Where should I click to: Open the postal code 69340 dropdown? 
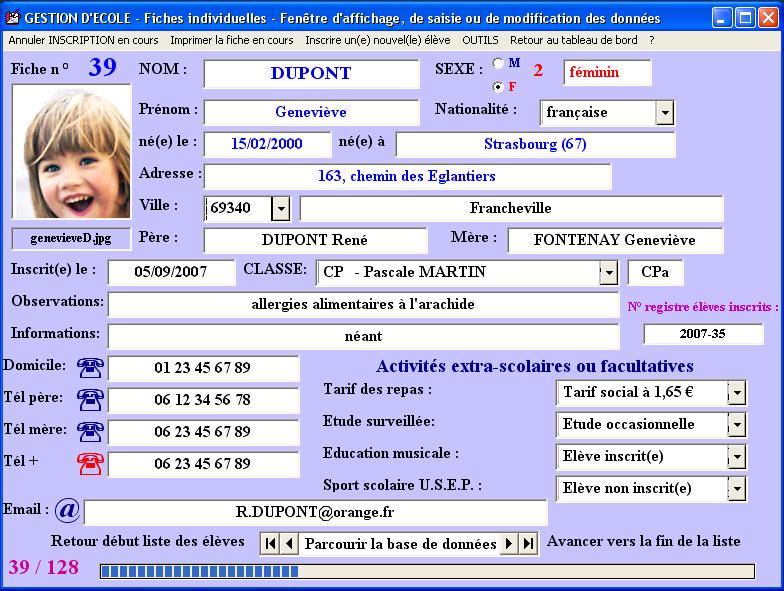(x=280, y=208)
